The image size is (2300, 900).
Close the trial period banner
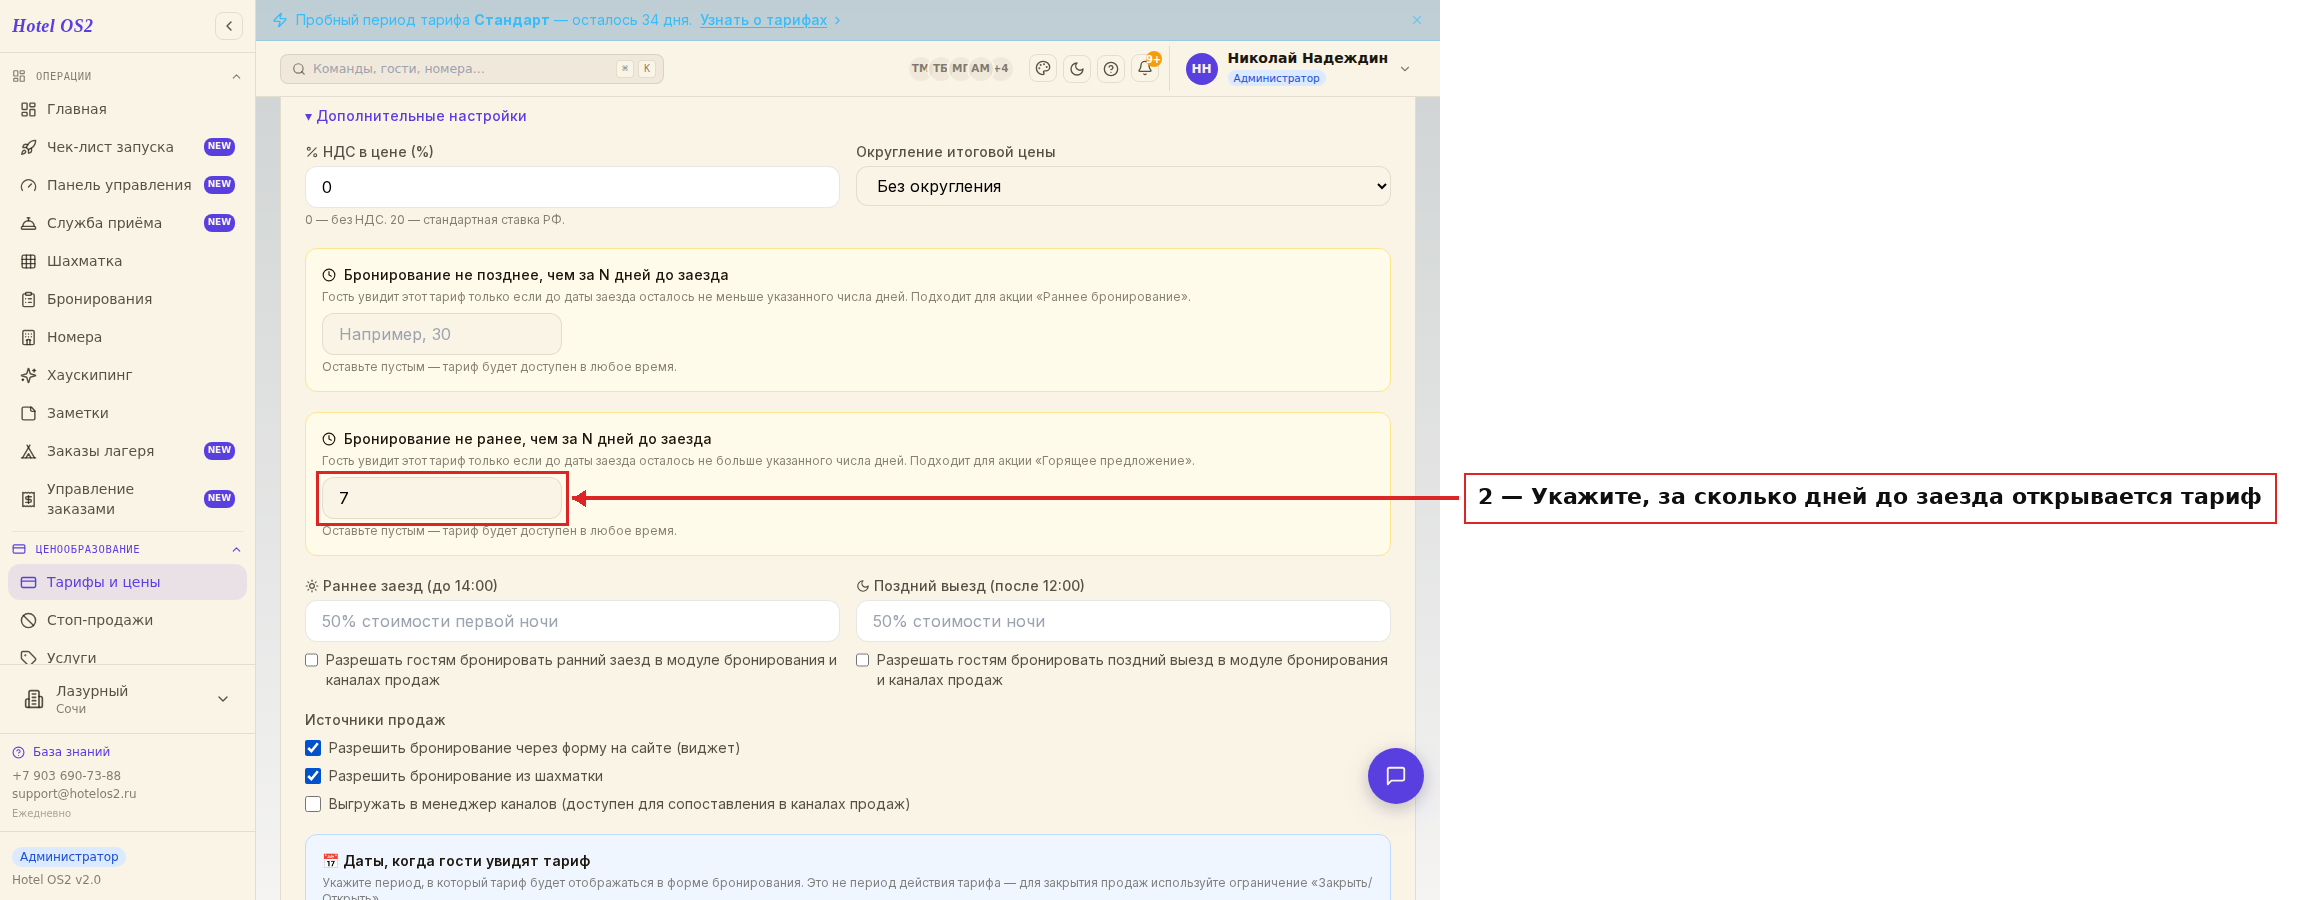[x=1417, y=20]
